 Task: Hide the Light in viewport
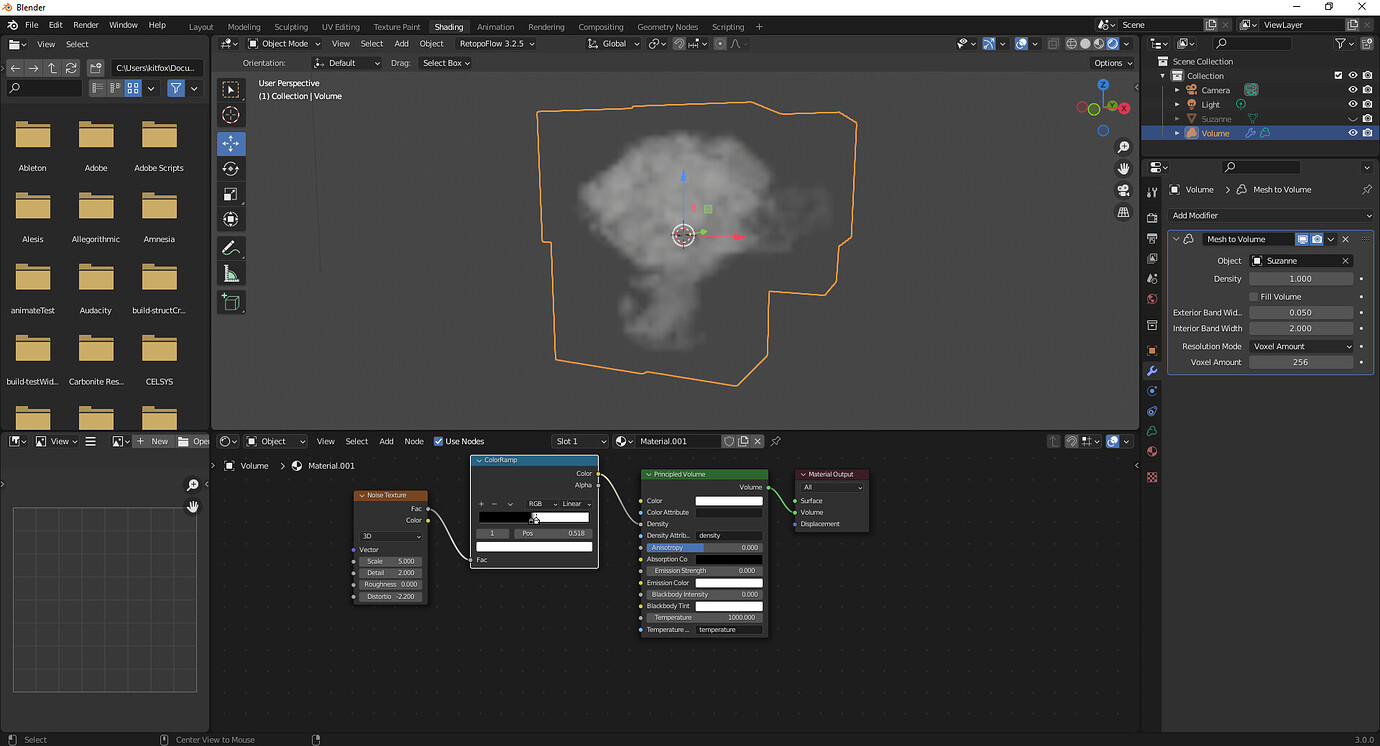pyautogui.click(x=1353, y=104)
